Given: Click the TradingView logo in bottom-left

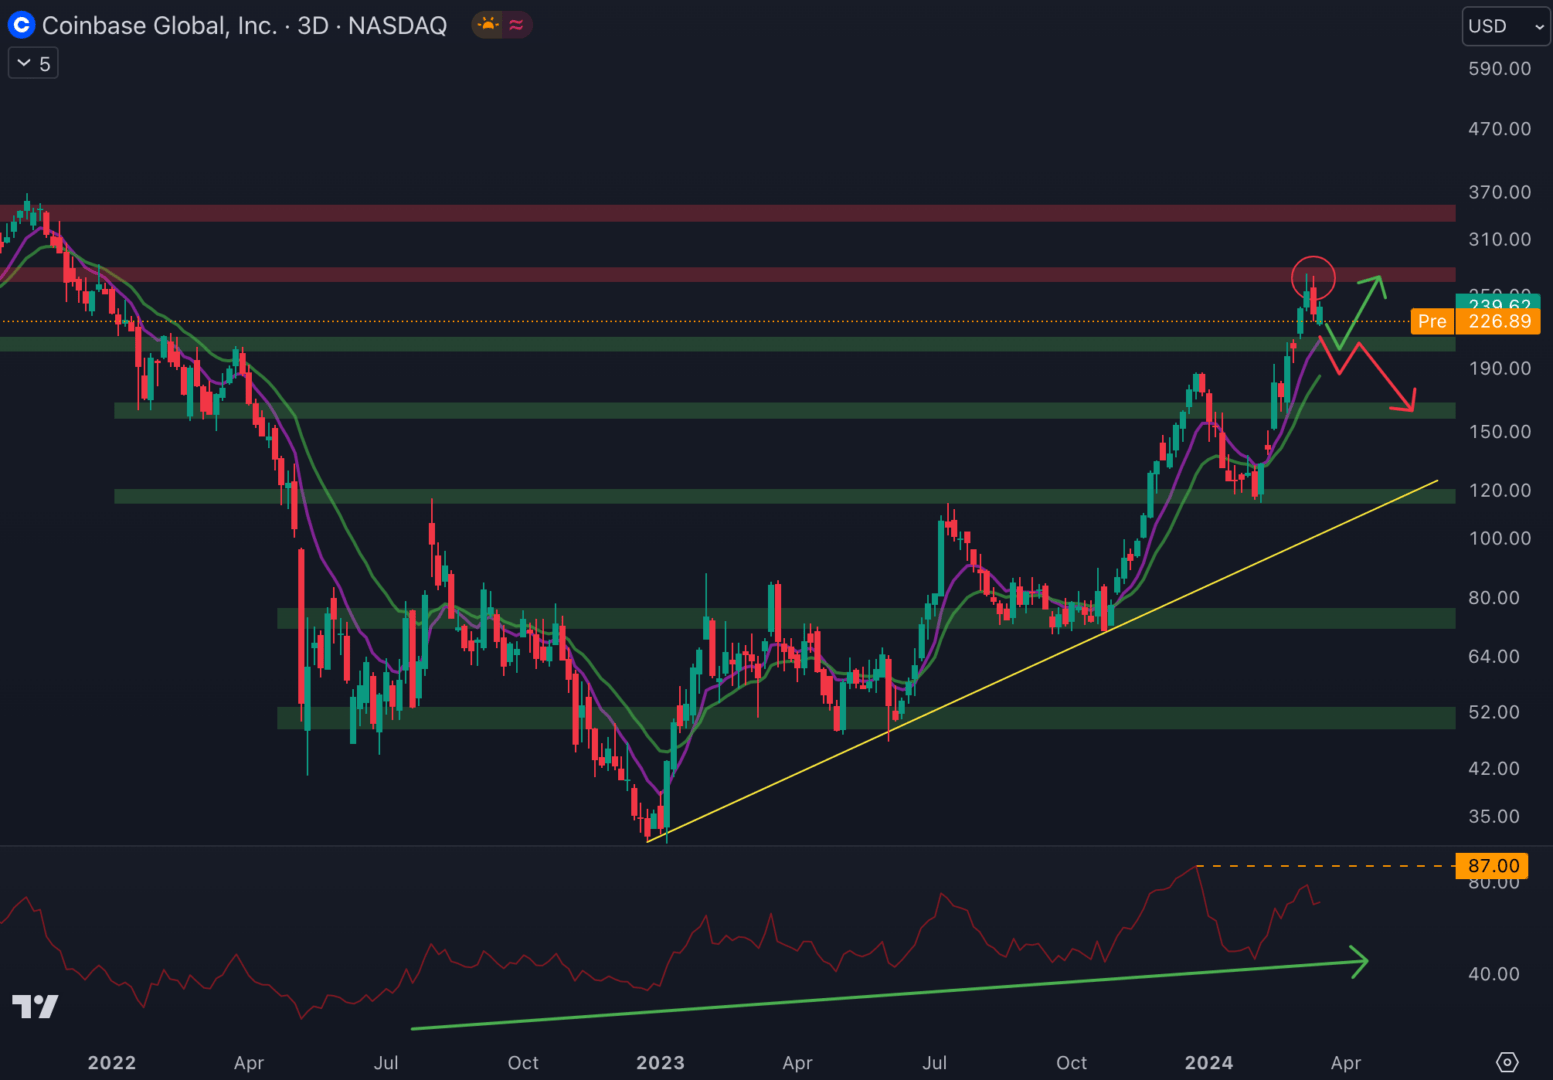Looking at the screenshot, I should [x=35, y=1006].
